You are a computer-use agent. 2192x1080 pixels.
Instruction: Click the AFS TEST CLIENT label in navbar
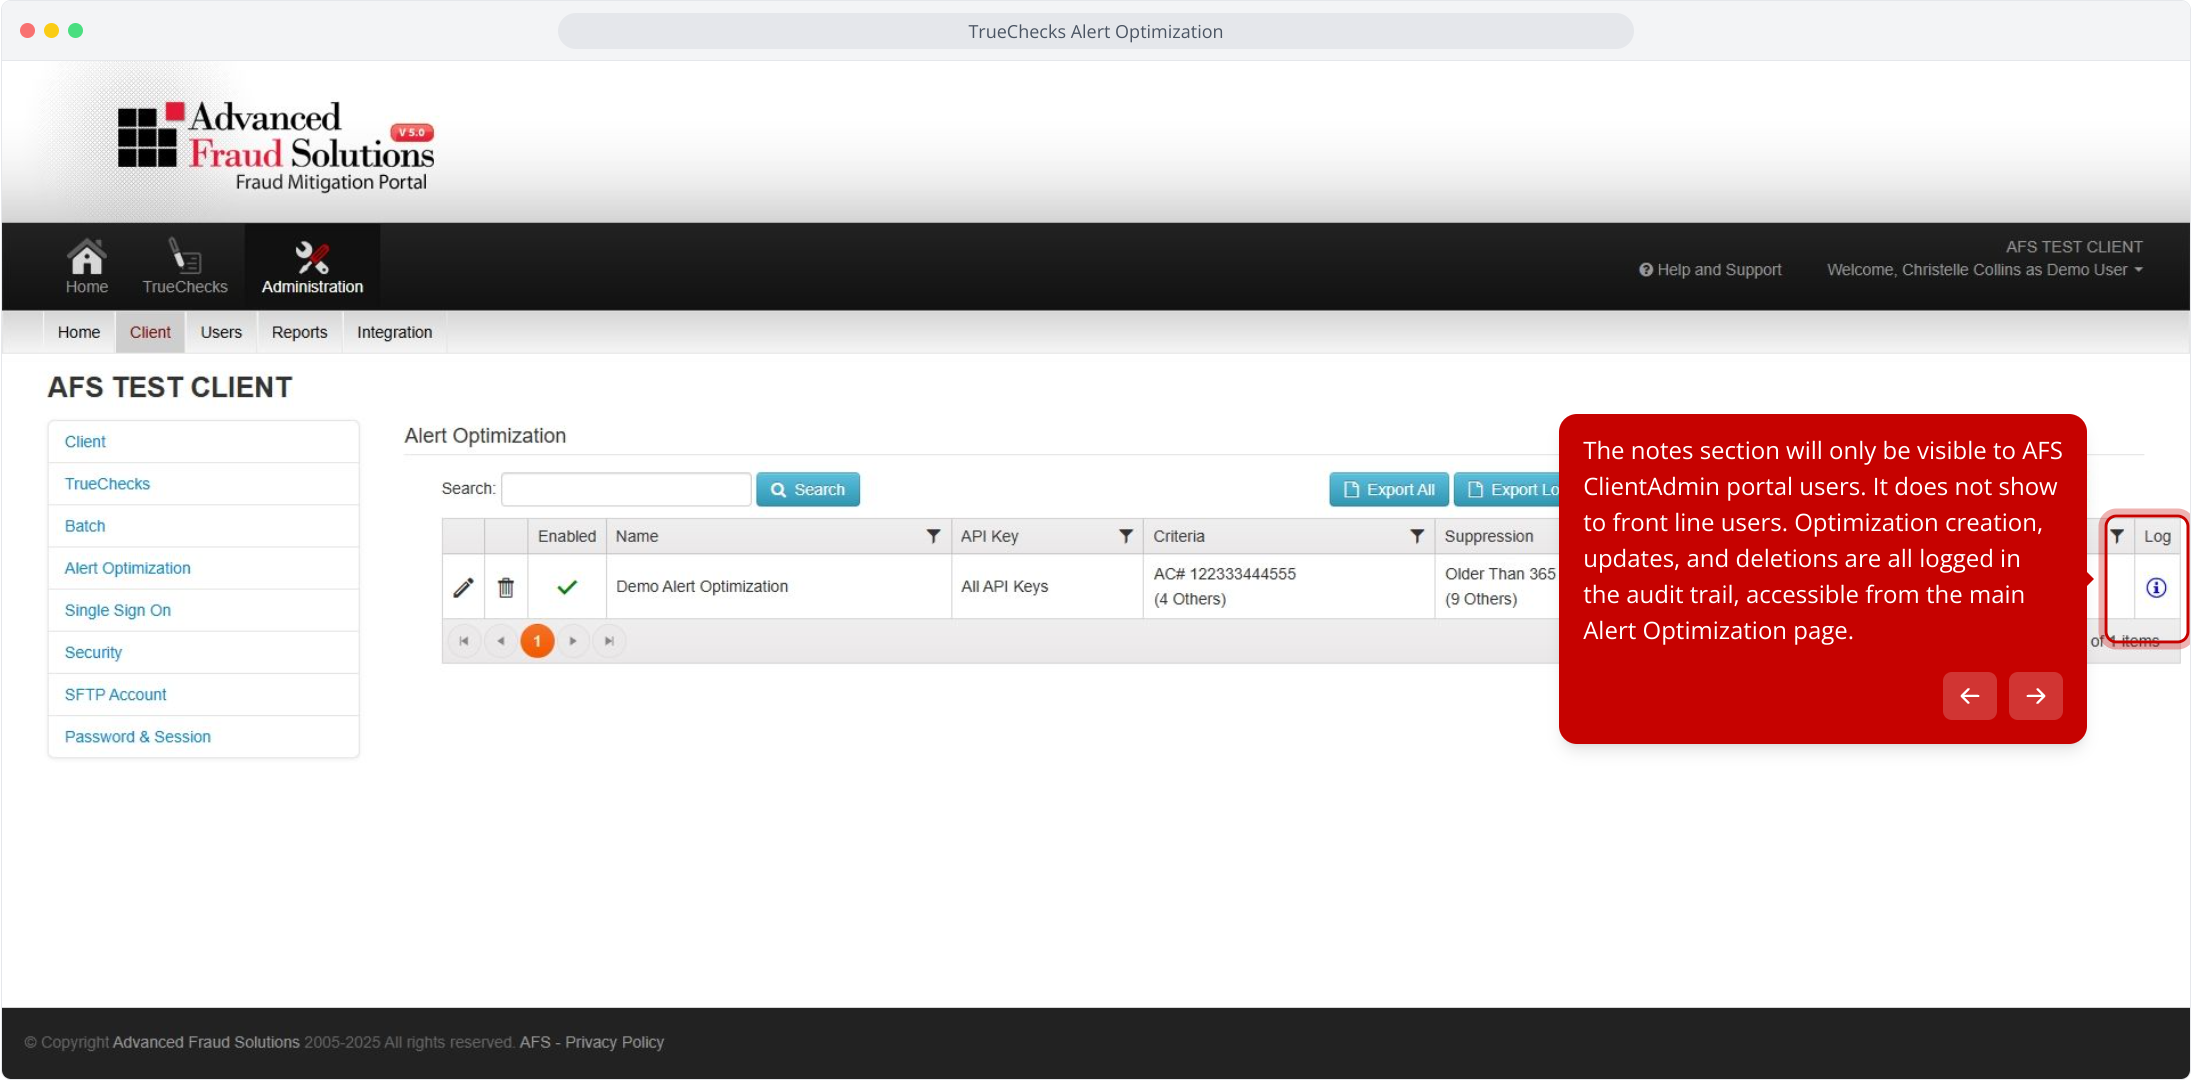2074,247
